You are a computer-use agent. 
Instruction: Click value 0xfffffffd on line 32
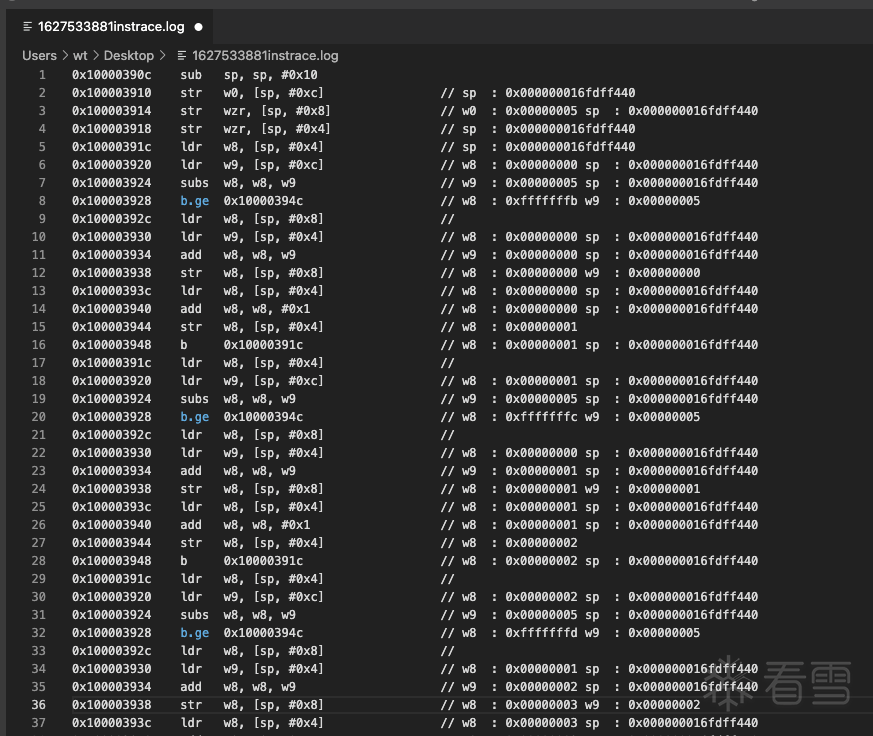pos(541,632)
